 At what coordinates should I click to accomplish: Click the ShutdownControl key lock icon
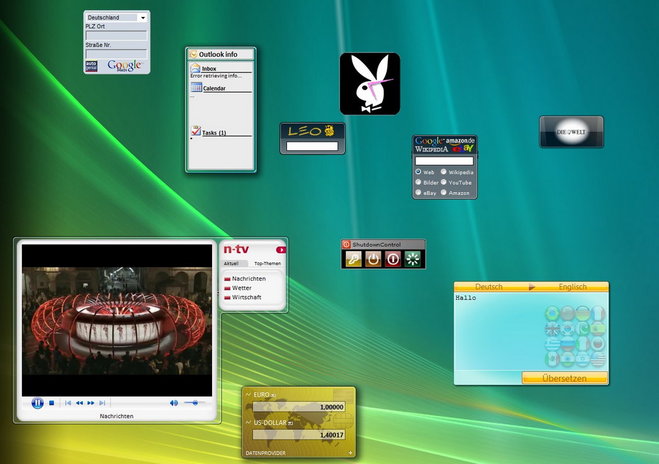pyautogui.click(x=353, y=259)
